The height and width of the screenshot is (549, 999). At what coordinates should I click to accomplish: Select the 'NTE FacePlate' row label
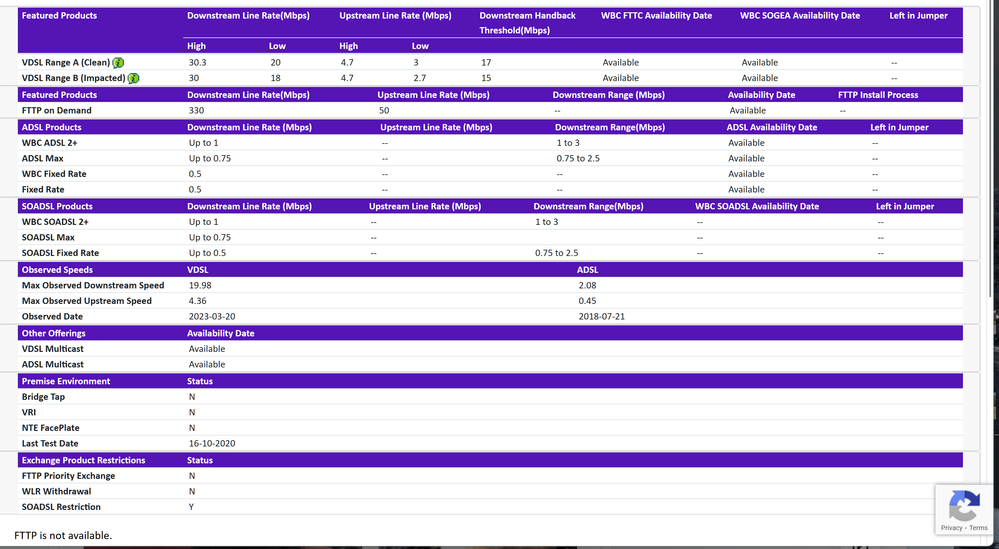tap(50, 428)
